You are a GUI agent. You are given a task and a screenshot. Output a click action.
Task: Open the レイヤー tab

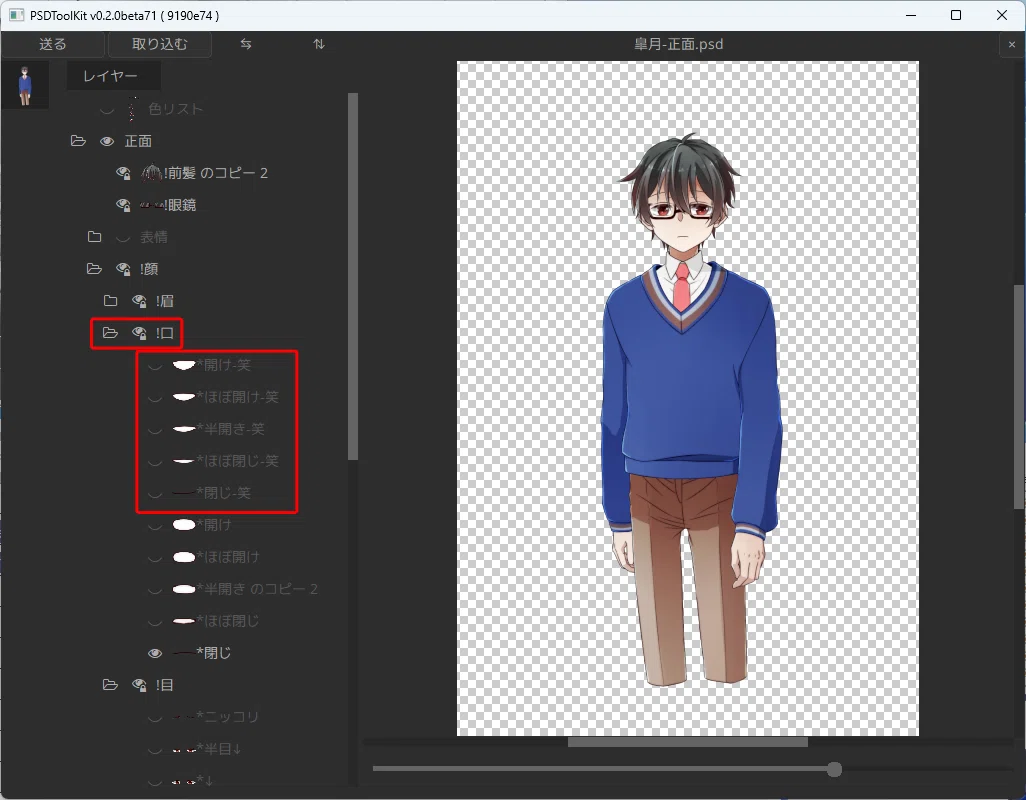(x=113, y=76)
